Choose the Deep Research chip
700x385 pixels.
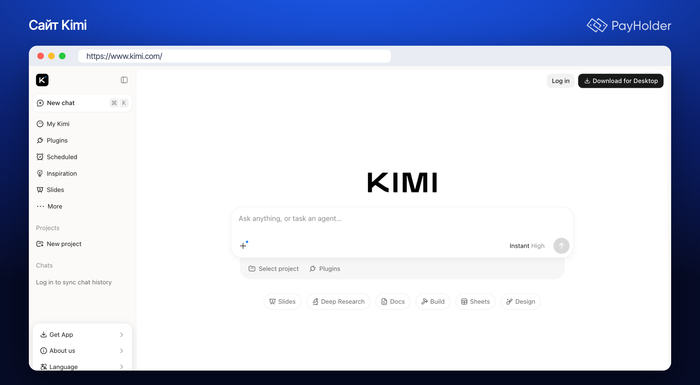(338, 301)
